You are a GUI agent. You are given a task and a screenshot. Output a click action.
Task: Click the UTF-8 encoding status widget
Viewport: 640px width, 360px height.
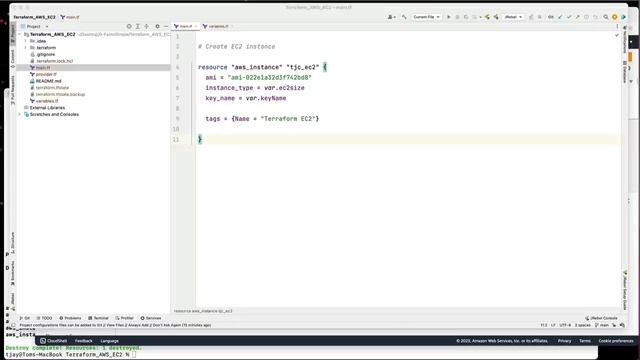(x=565, y=325)
